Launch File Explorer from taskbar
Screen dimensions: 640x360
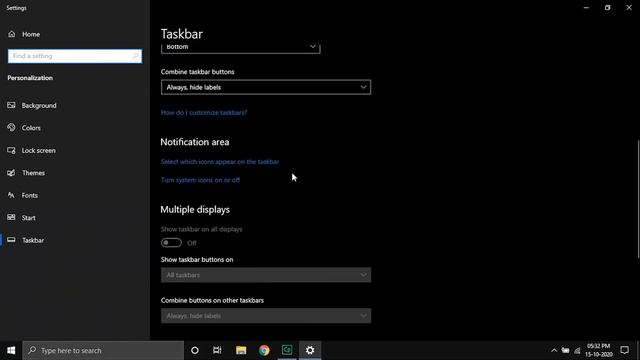click(241, 350)
